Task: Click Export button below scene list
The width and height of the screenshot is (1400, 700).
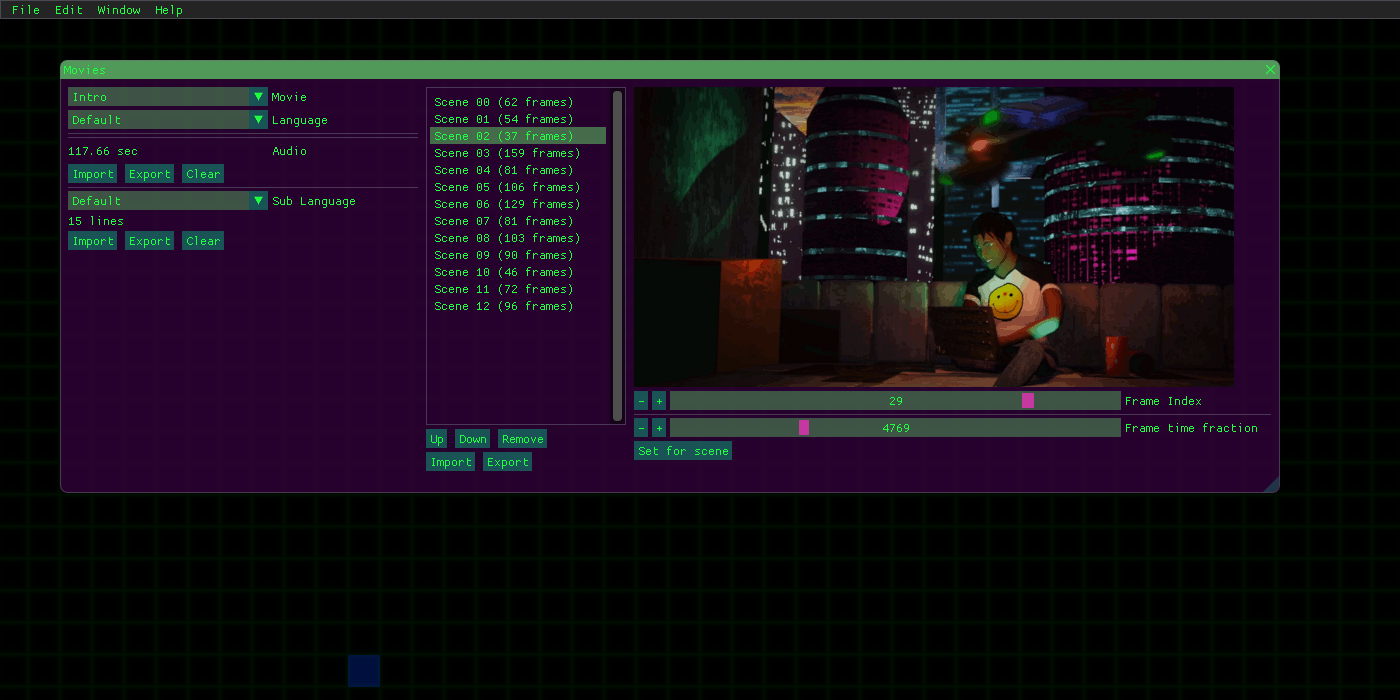Action: tap(508, 462)
